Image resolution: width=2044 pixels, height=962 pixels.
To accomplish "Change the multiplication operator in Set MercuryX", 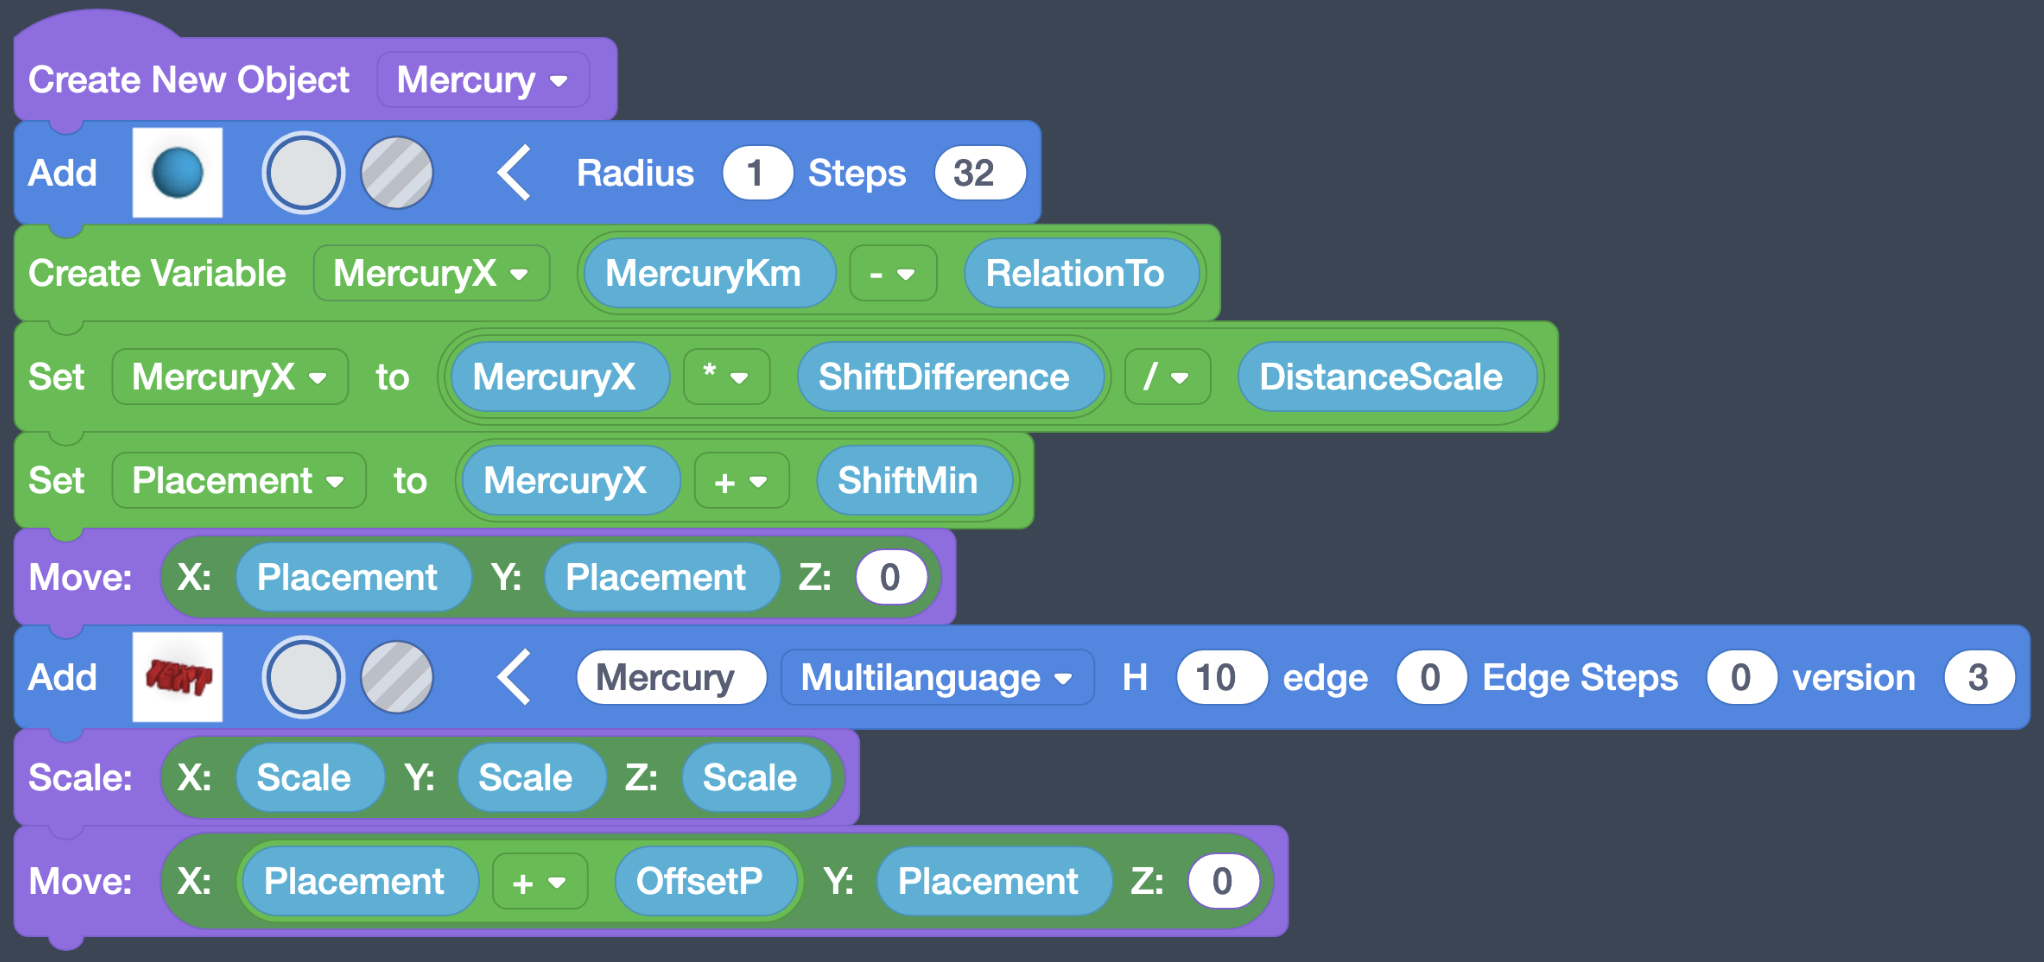I will (x=726, y=376).
